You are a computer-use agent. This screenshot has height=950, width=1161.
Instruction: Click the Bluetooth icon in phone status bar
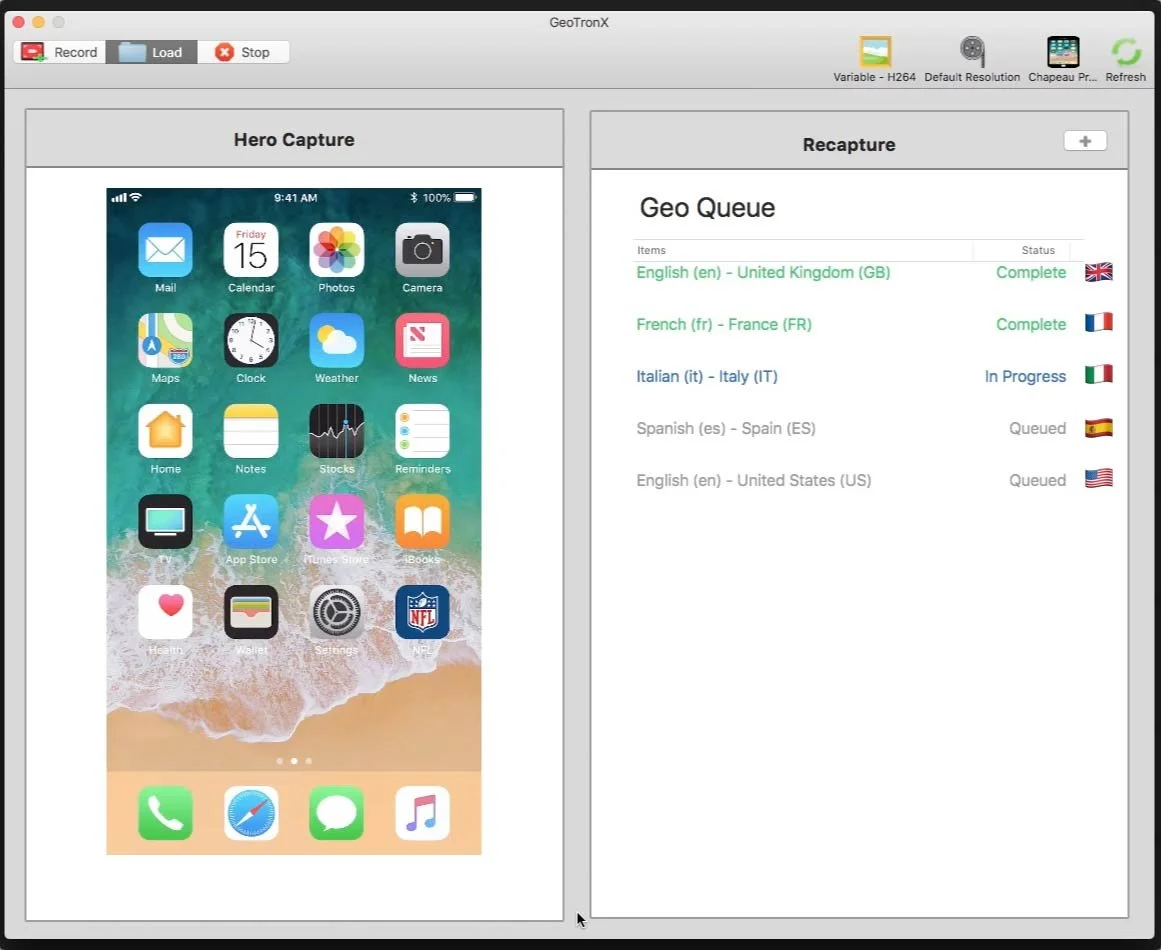pos(414,198)
